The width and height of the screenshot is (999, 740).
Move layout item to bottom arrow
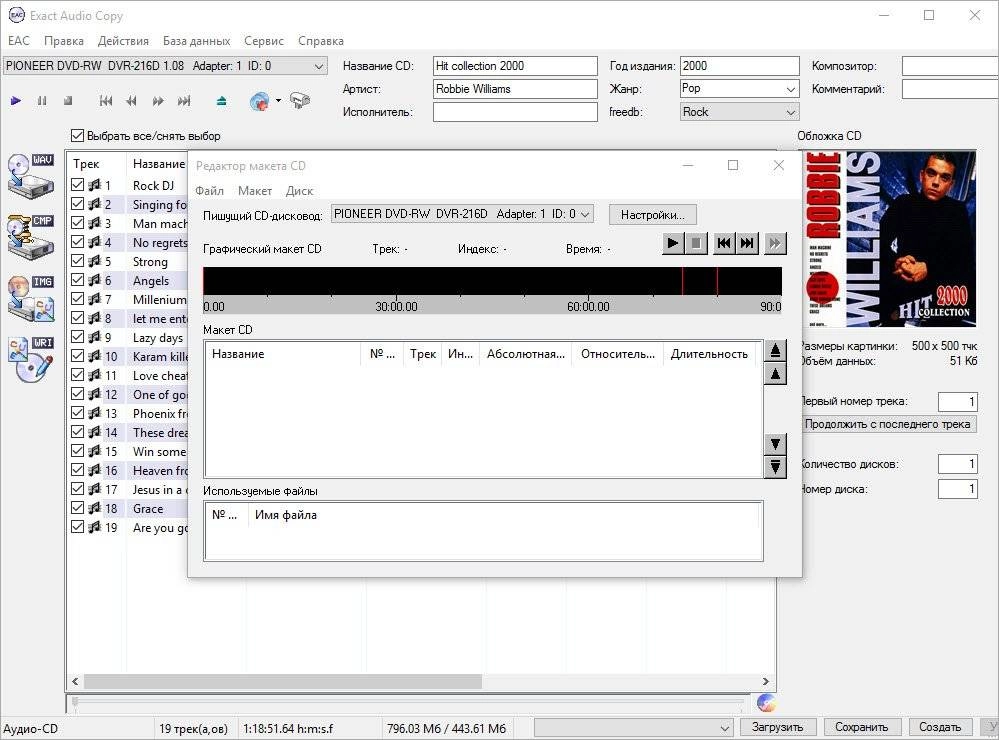(775, 467)
